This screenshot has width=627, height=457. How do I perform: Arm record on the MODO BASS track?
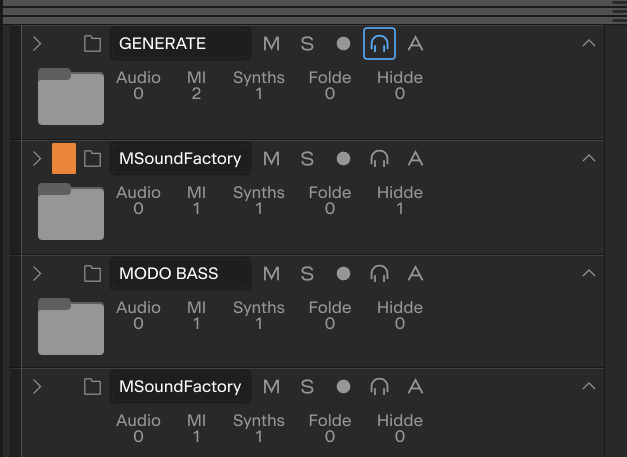point(343,273)
